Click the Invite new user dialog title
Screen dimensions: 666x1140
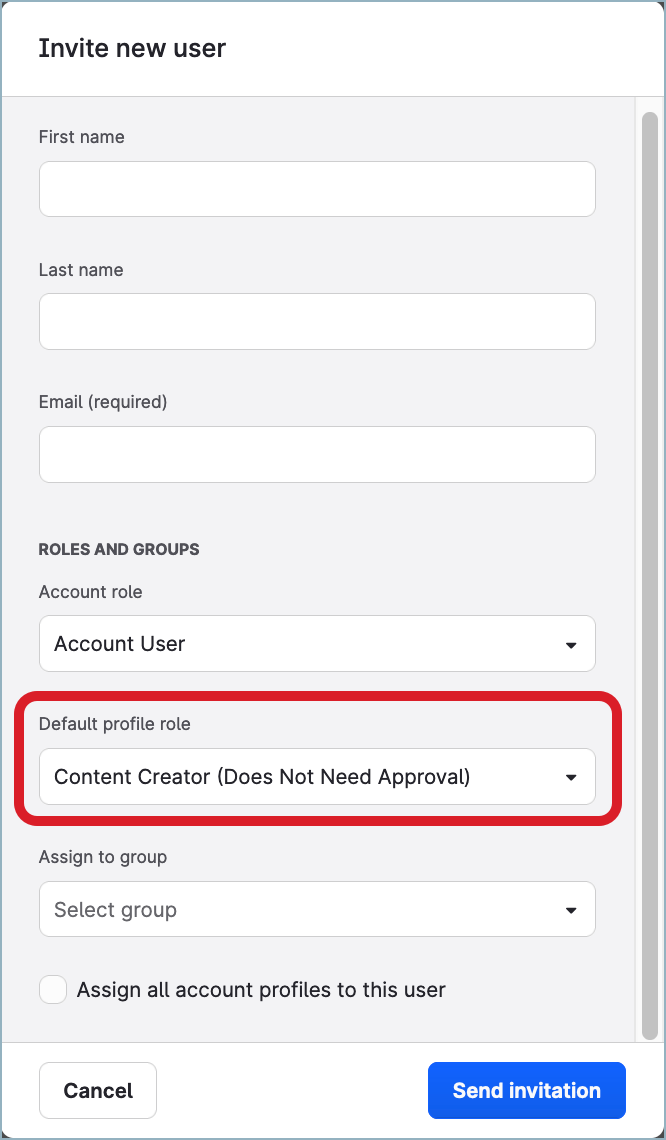click(132, 47)
